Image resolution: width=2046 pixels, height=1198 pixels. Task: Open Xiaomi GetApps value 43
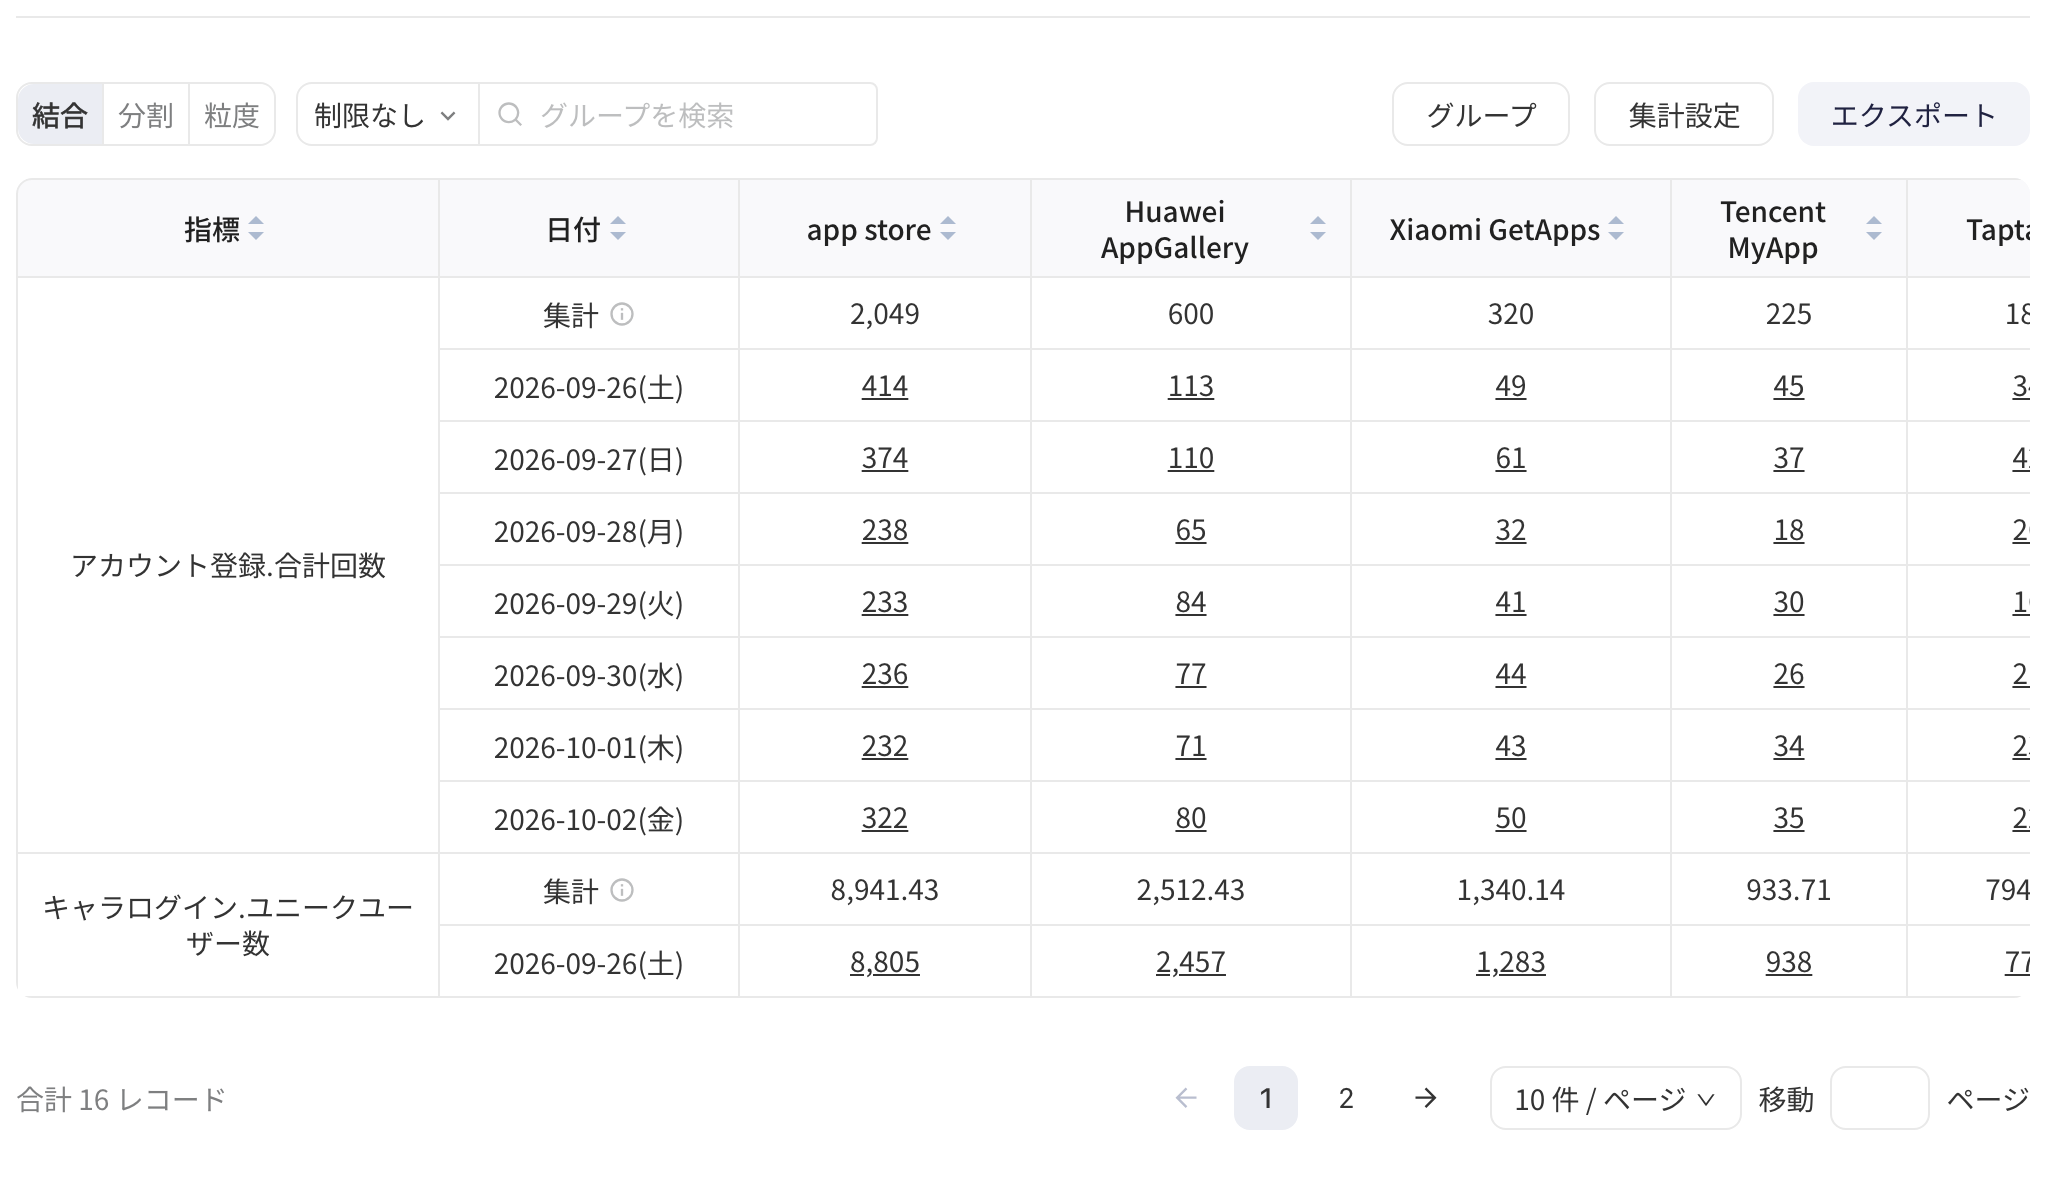[x=1511, y=746]
